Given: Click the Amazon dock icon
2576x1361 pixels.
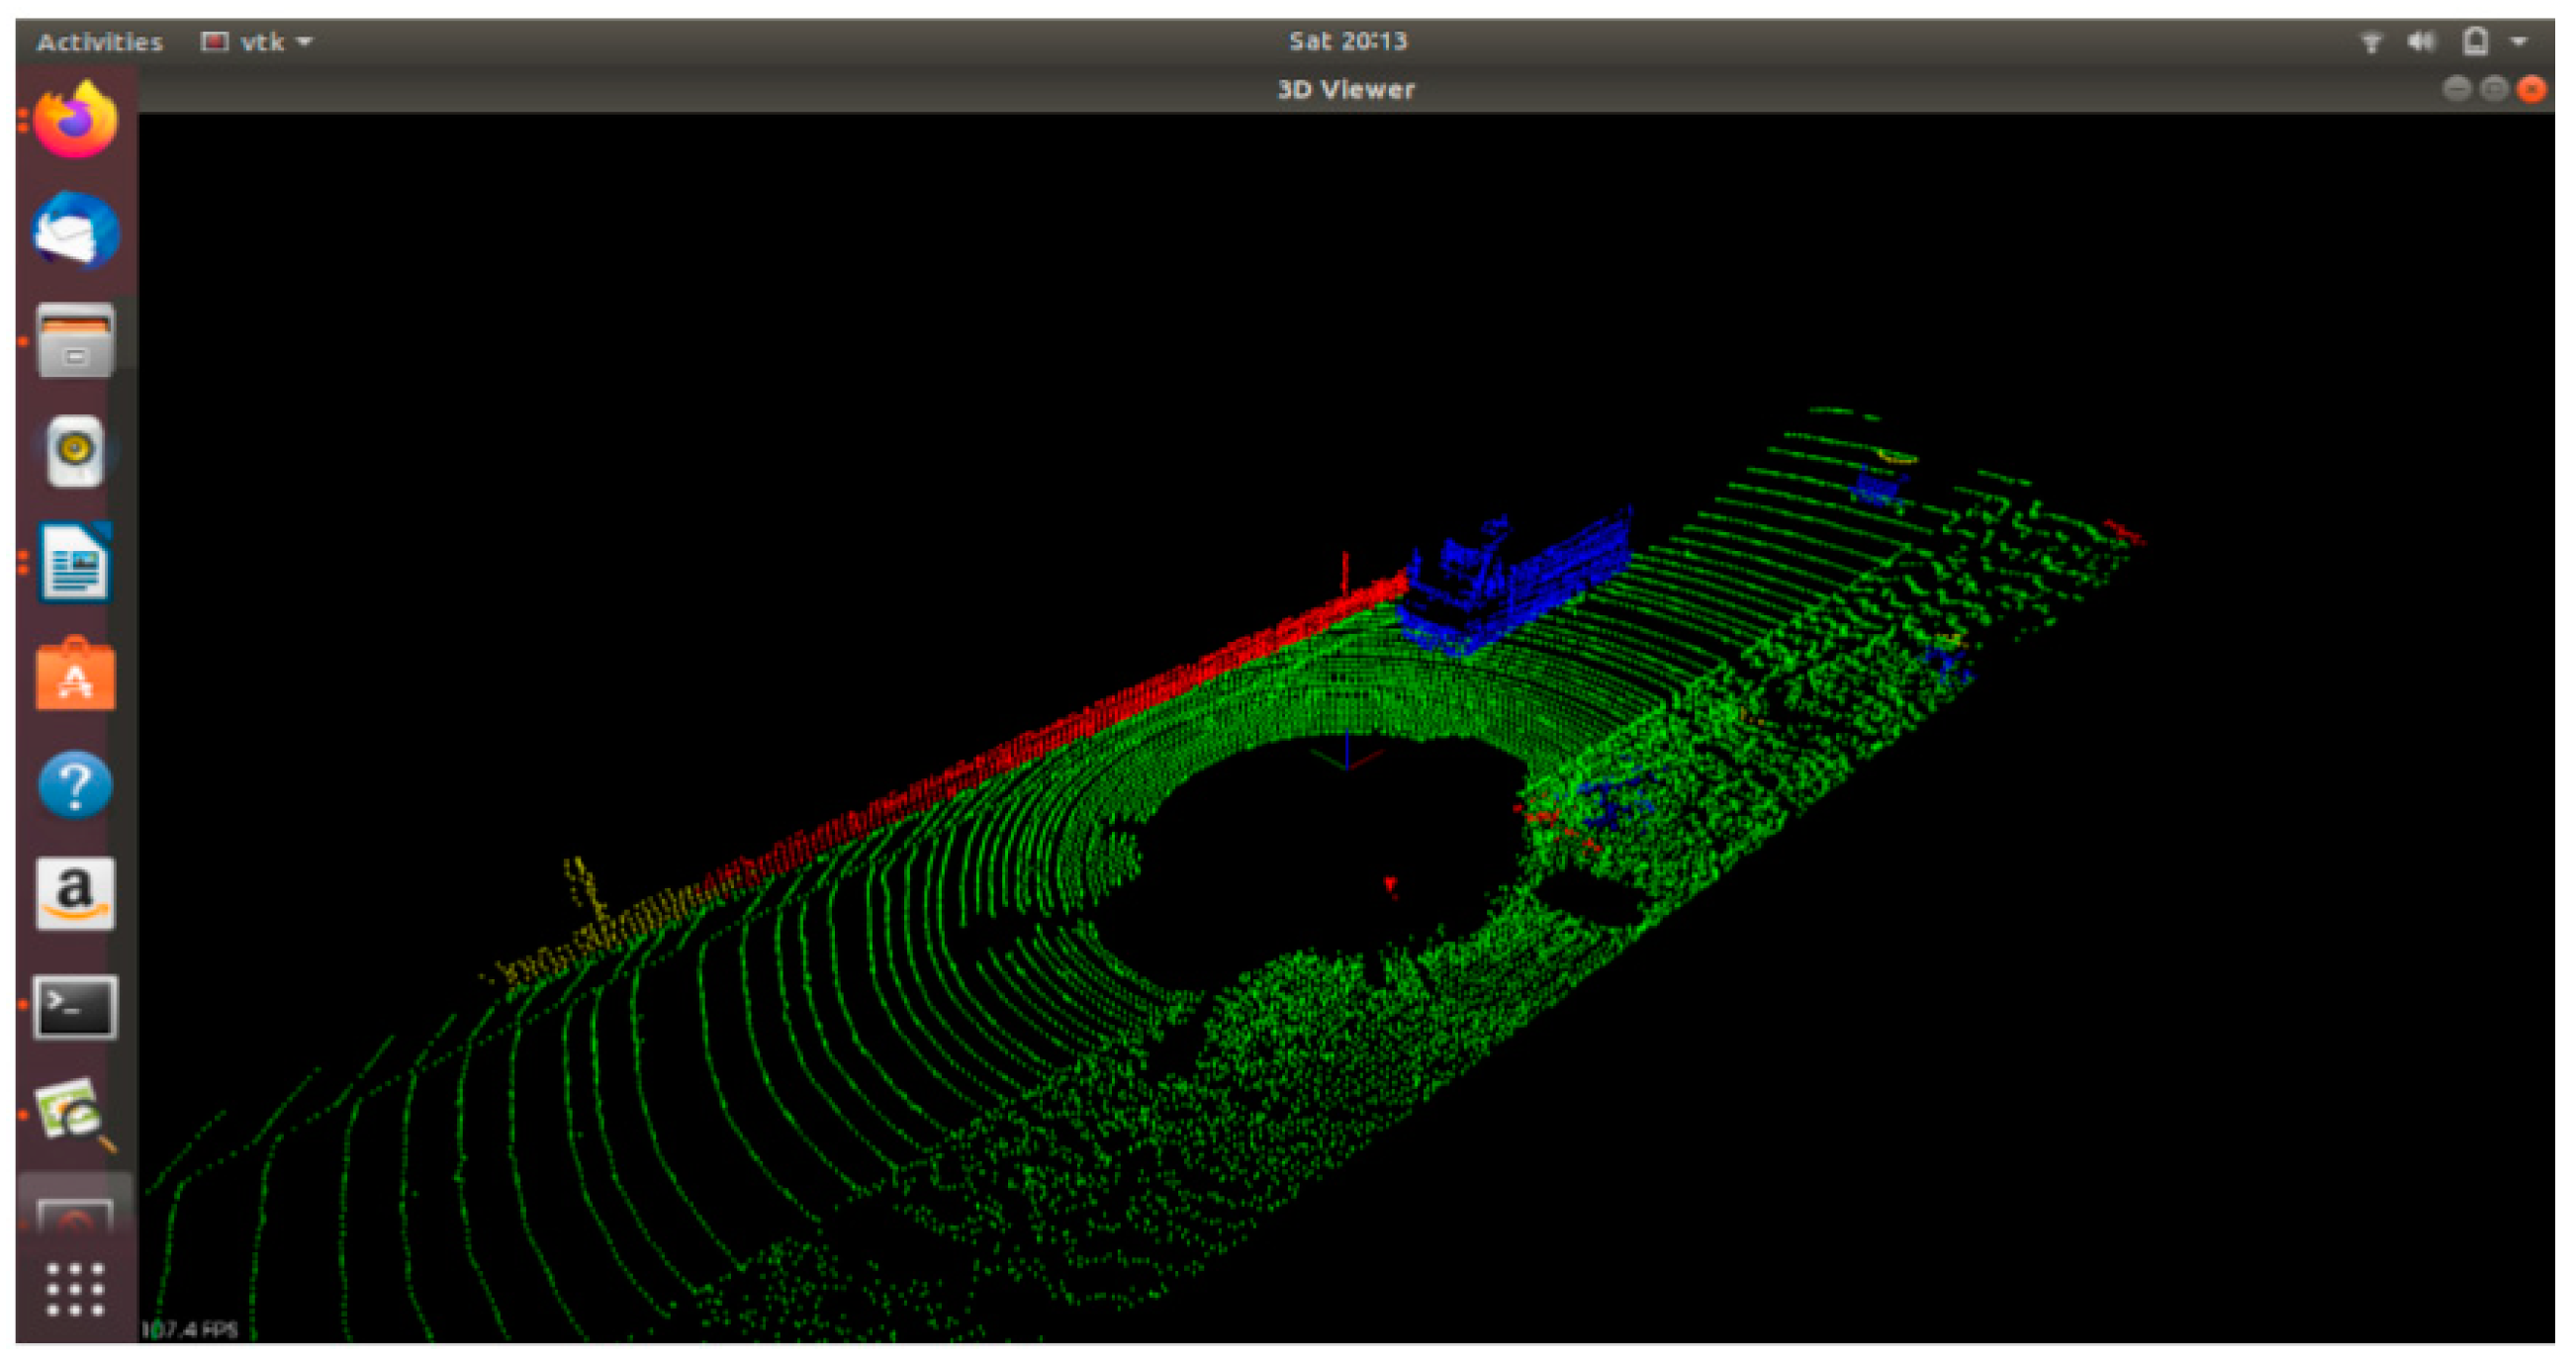Looking at the screenshot, I should [x=75, y=894].
